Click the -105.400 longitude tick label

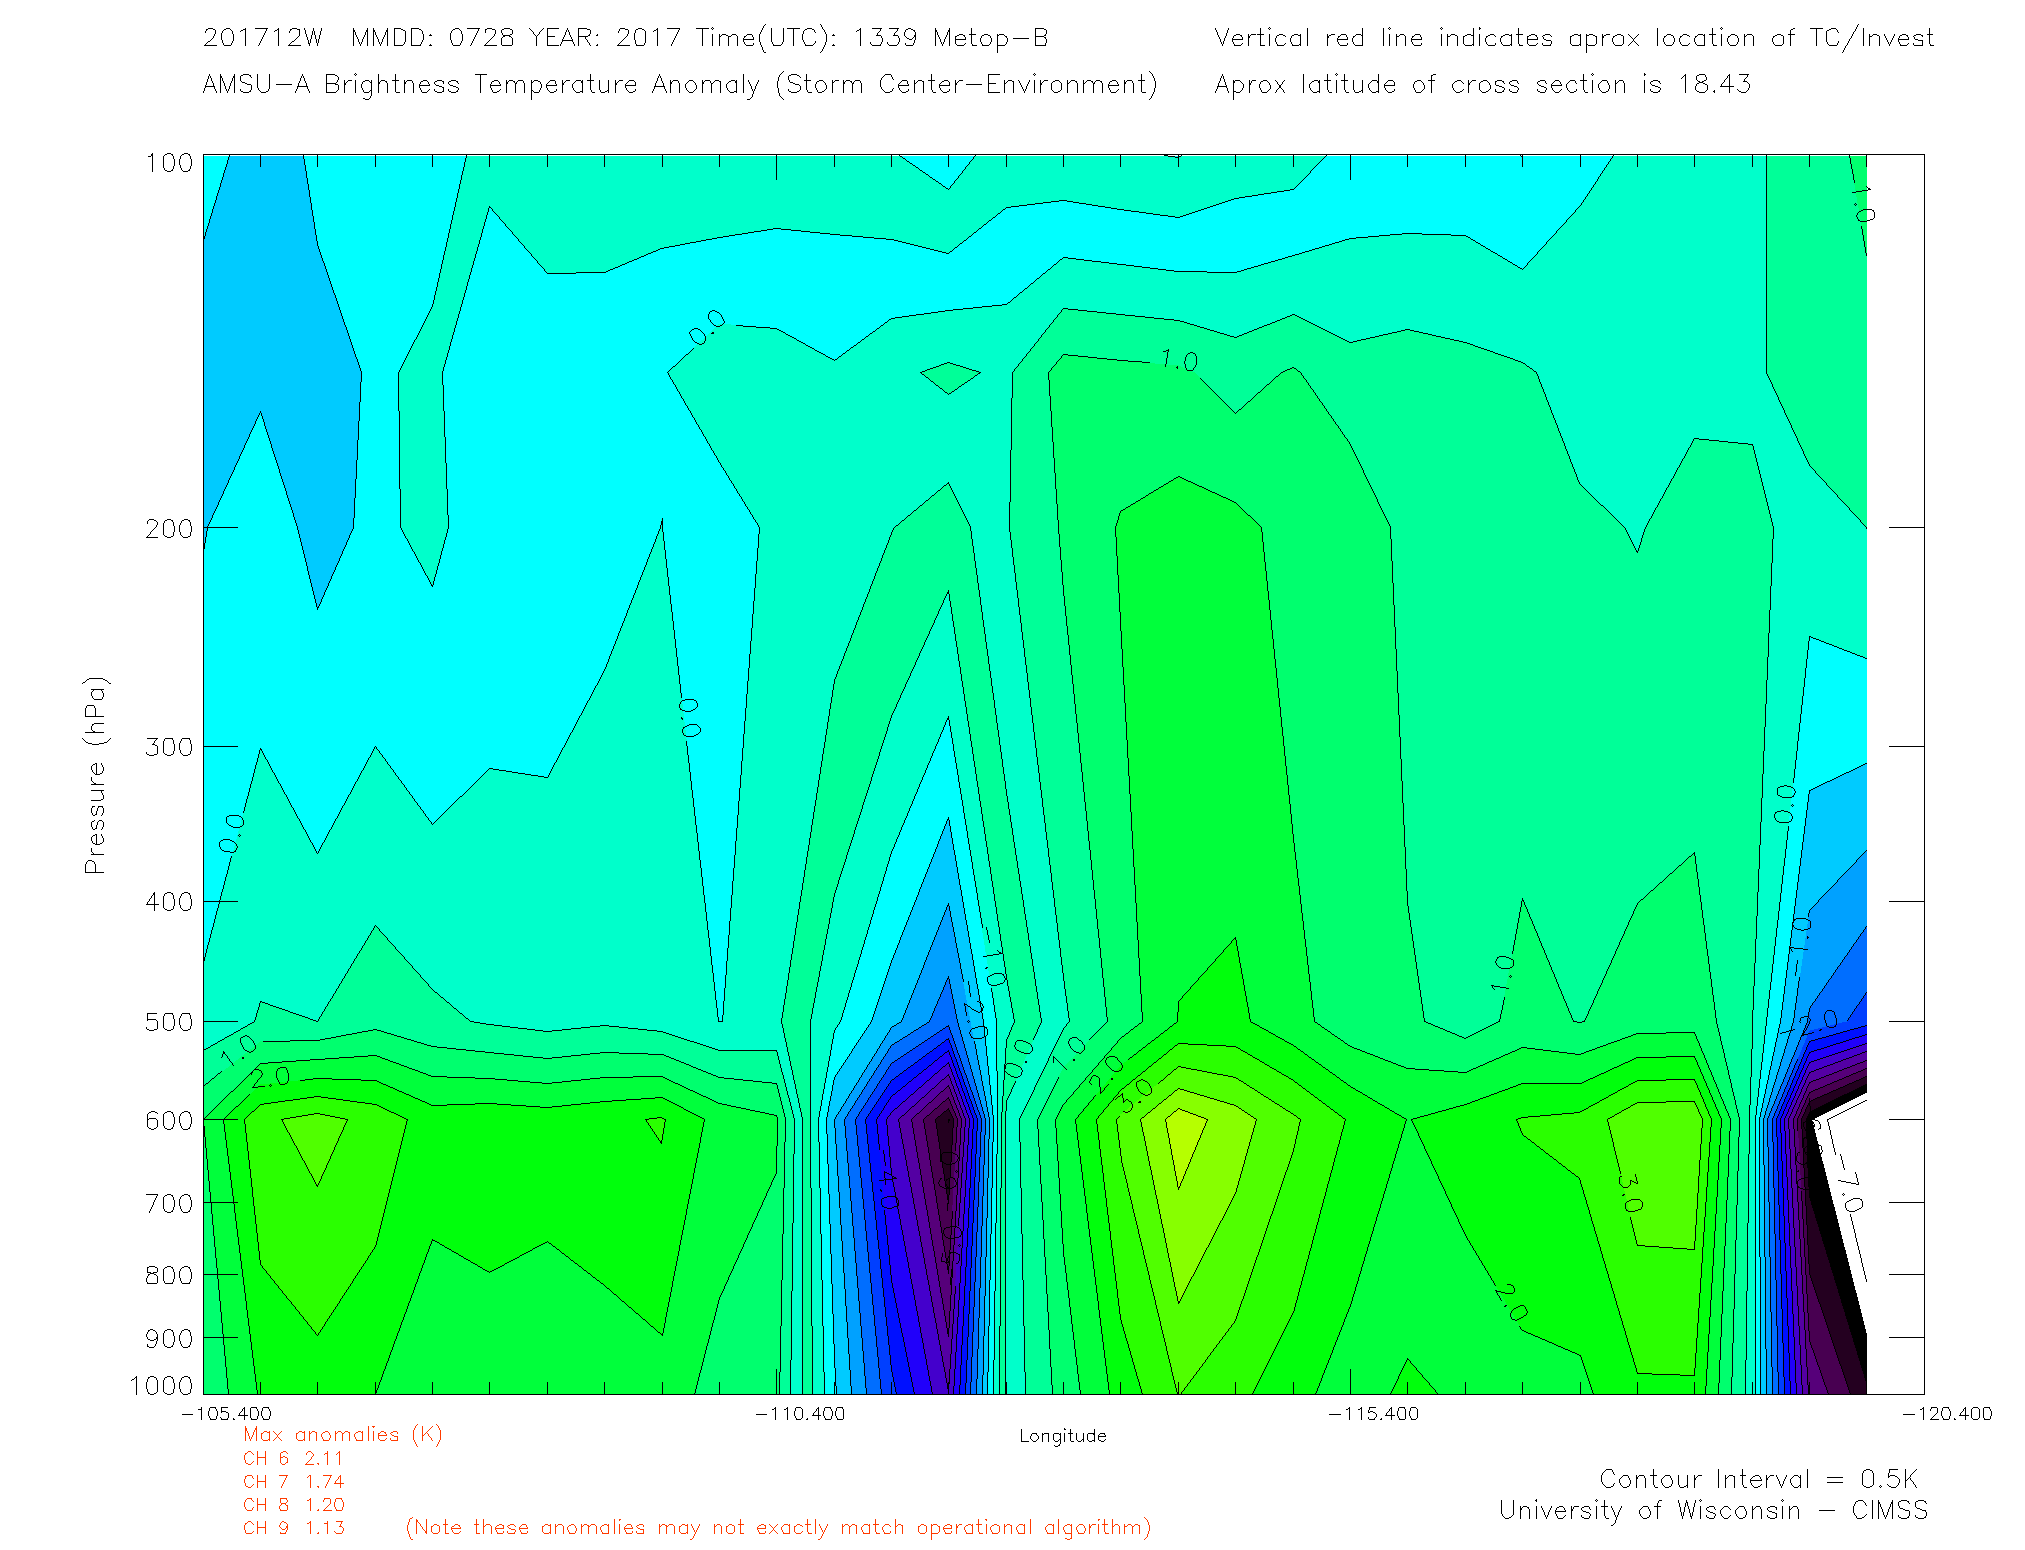click(226, 1413)
